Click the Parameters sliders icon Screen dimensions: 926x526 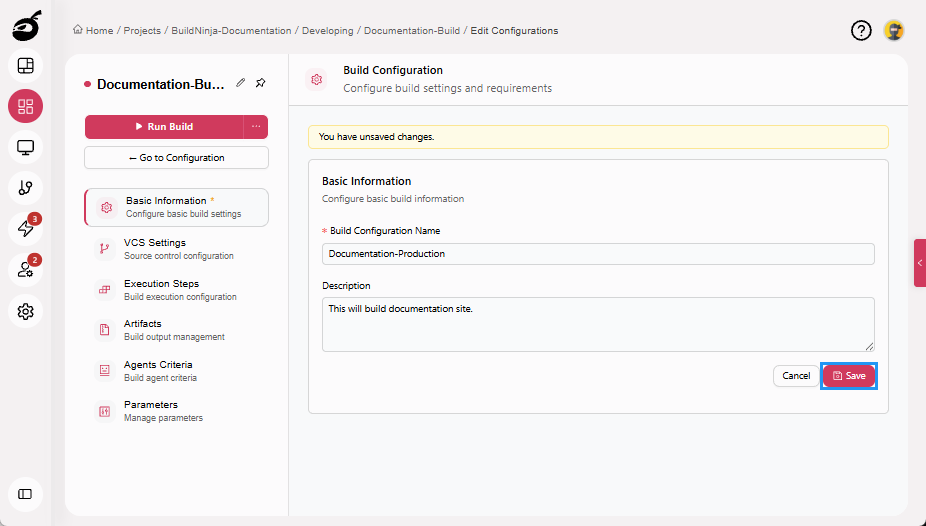(105, 411)
